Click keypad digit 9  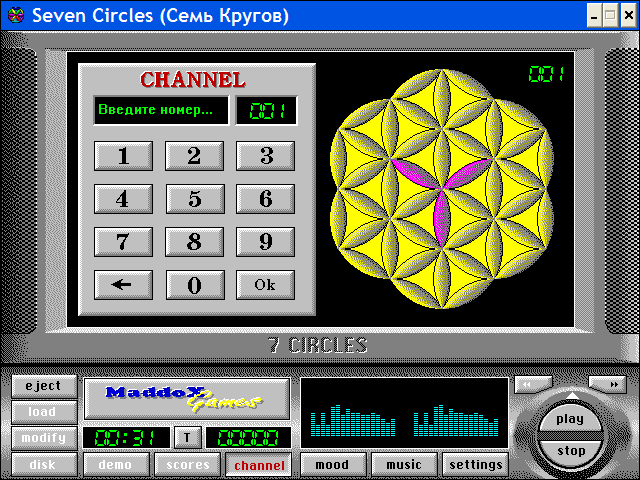click(x=265, y=242)
